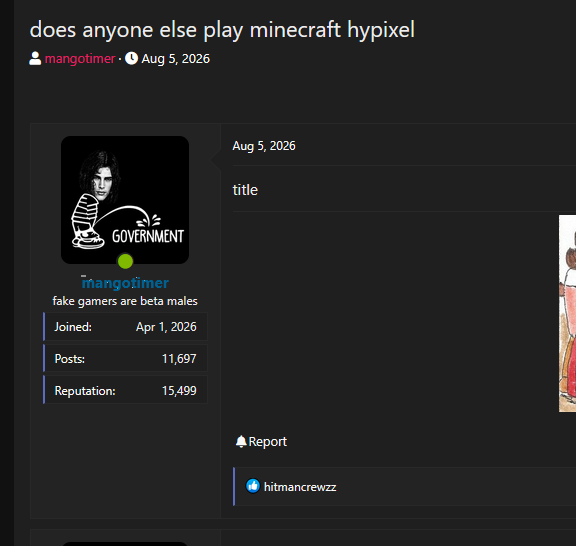
Task: Open the post timestamp Aug 5, 2026
Action: tap(264, 146)
